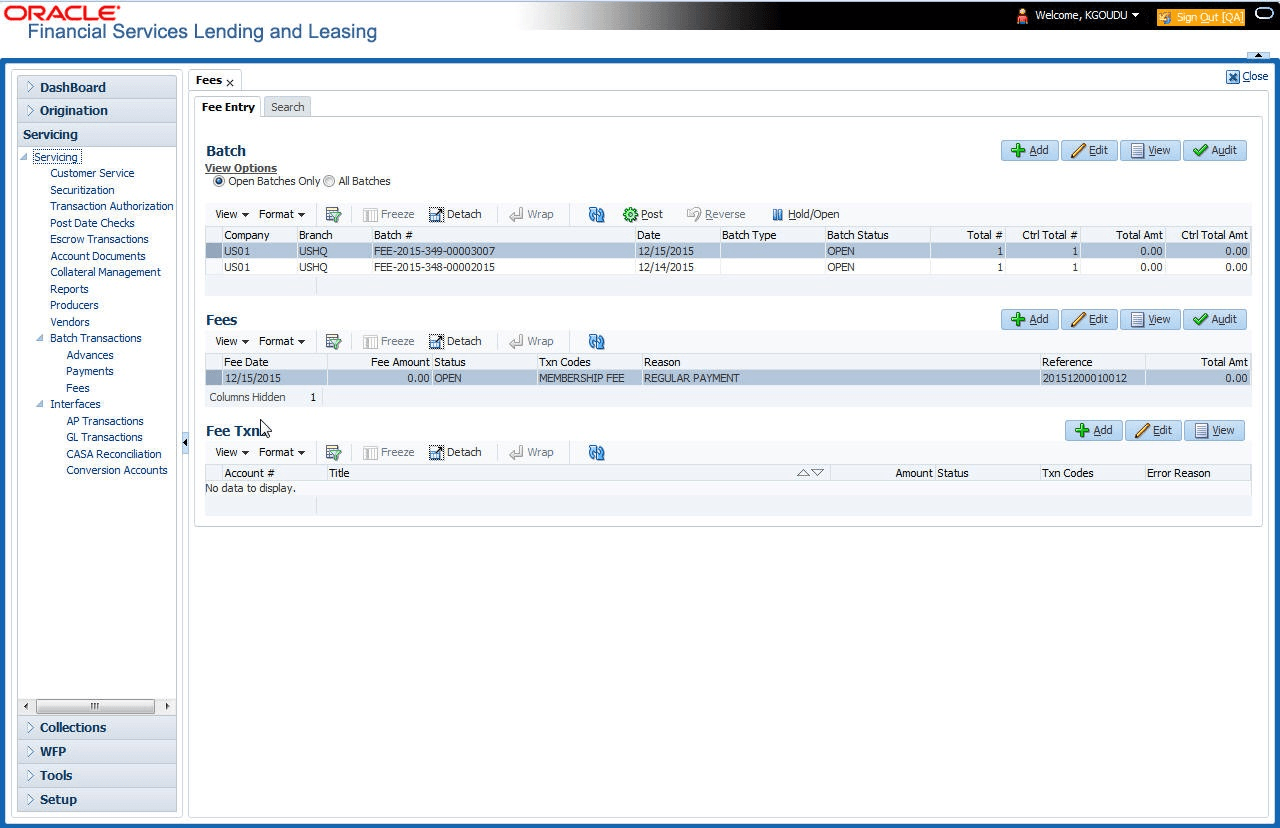Click the Add button in Fee Txn section
The image size is (1280, 828).
1094,430
